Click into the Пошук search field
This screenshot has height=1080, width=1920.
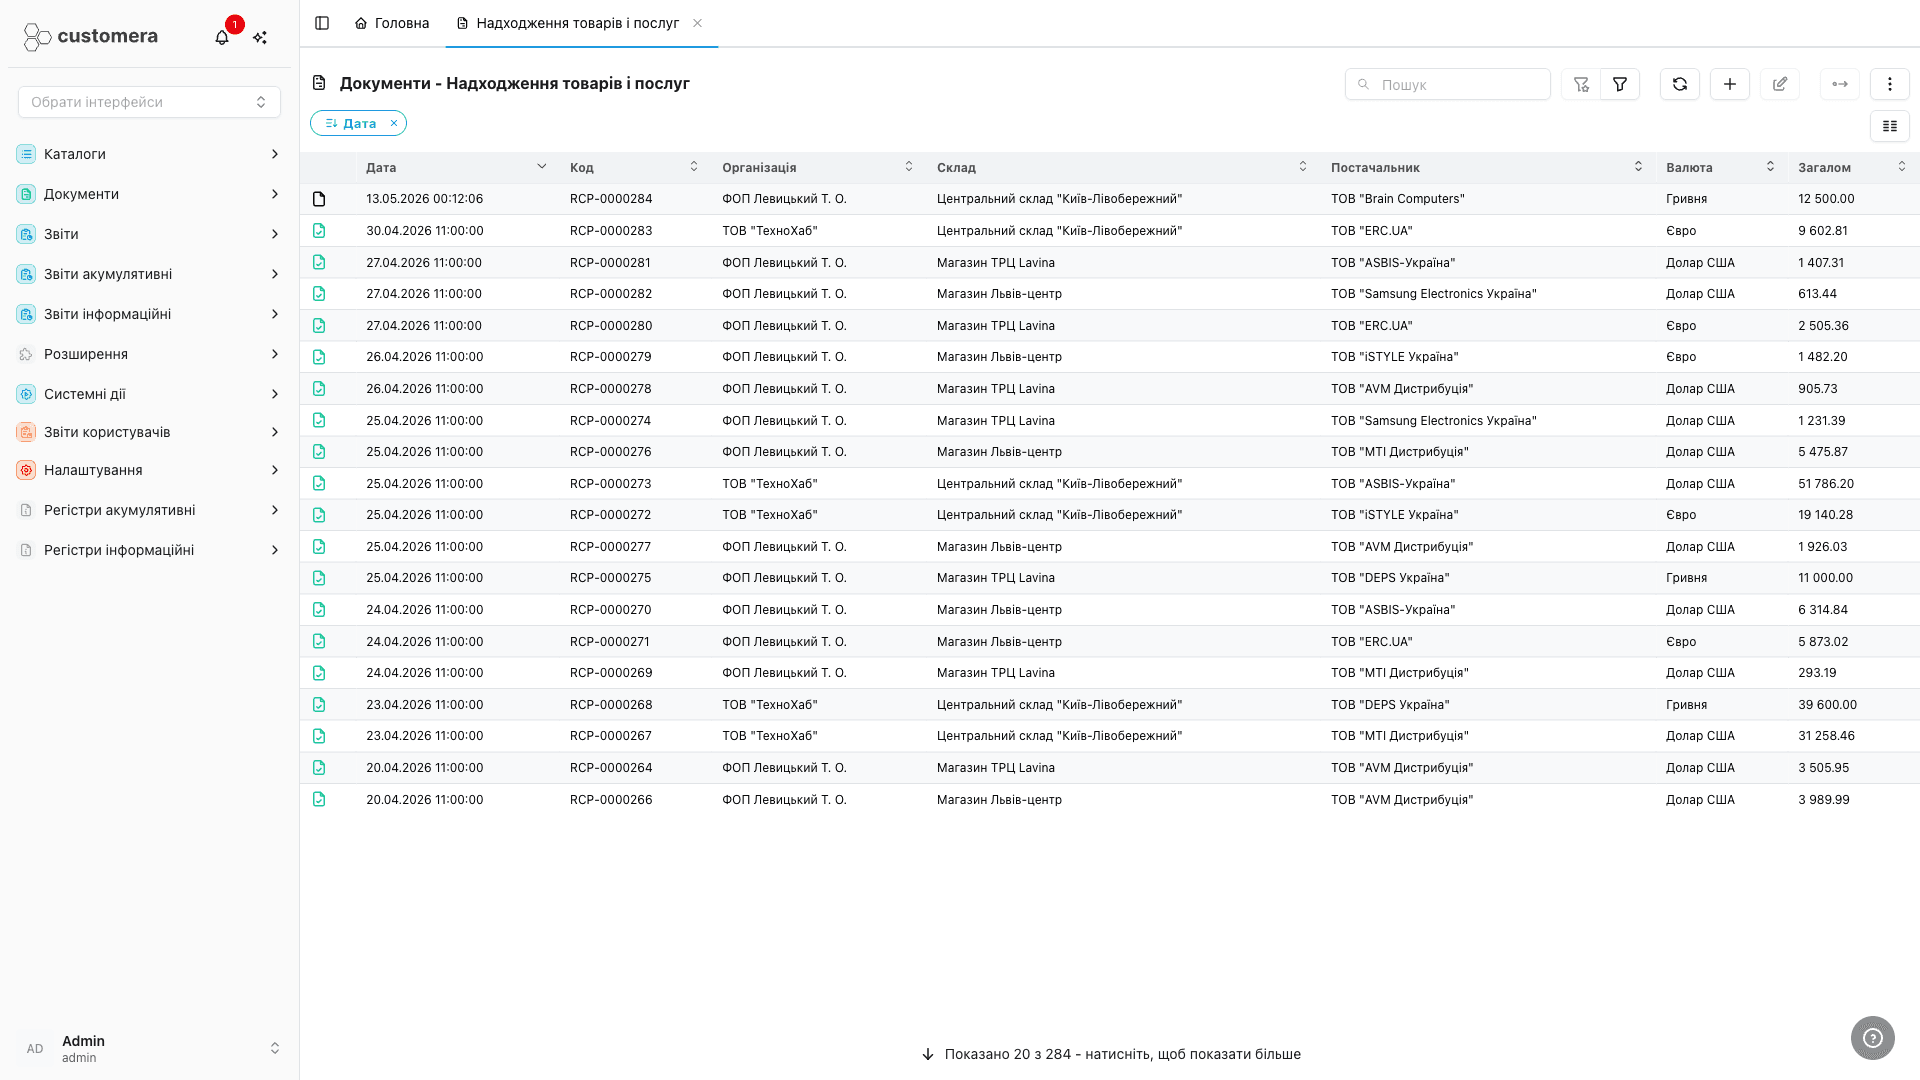(1448, 84)
